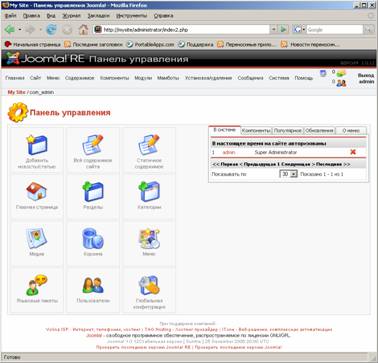The image size is (378, 363).
Task: Open the Компоненты admin menu
Action: tap(114, 78)
